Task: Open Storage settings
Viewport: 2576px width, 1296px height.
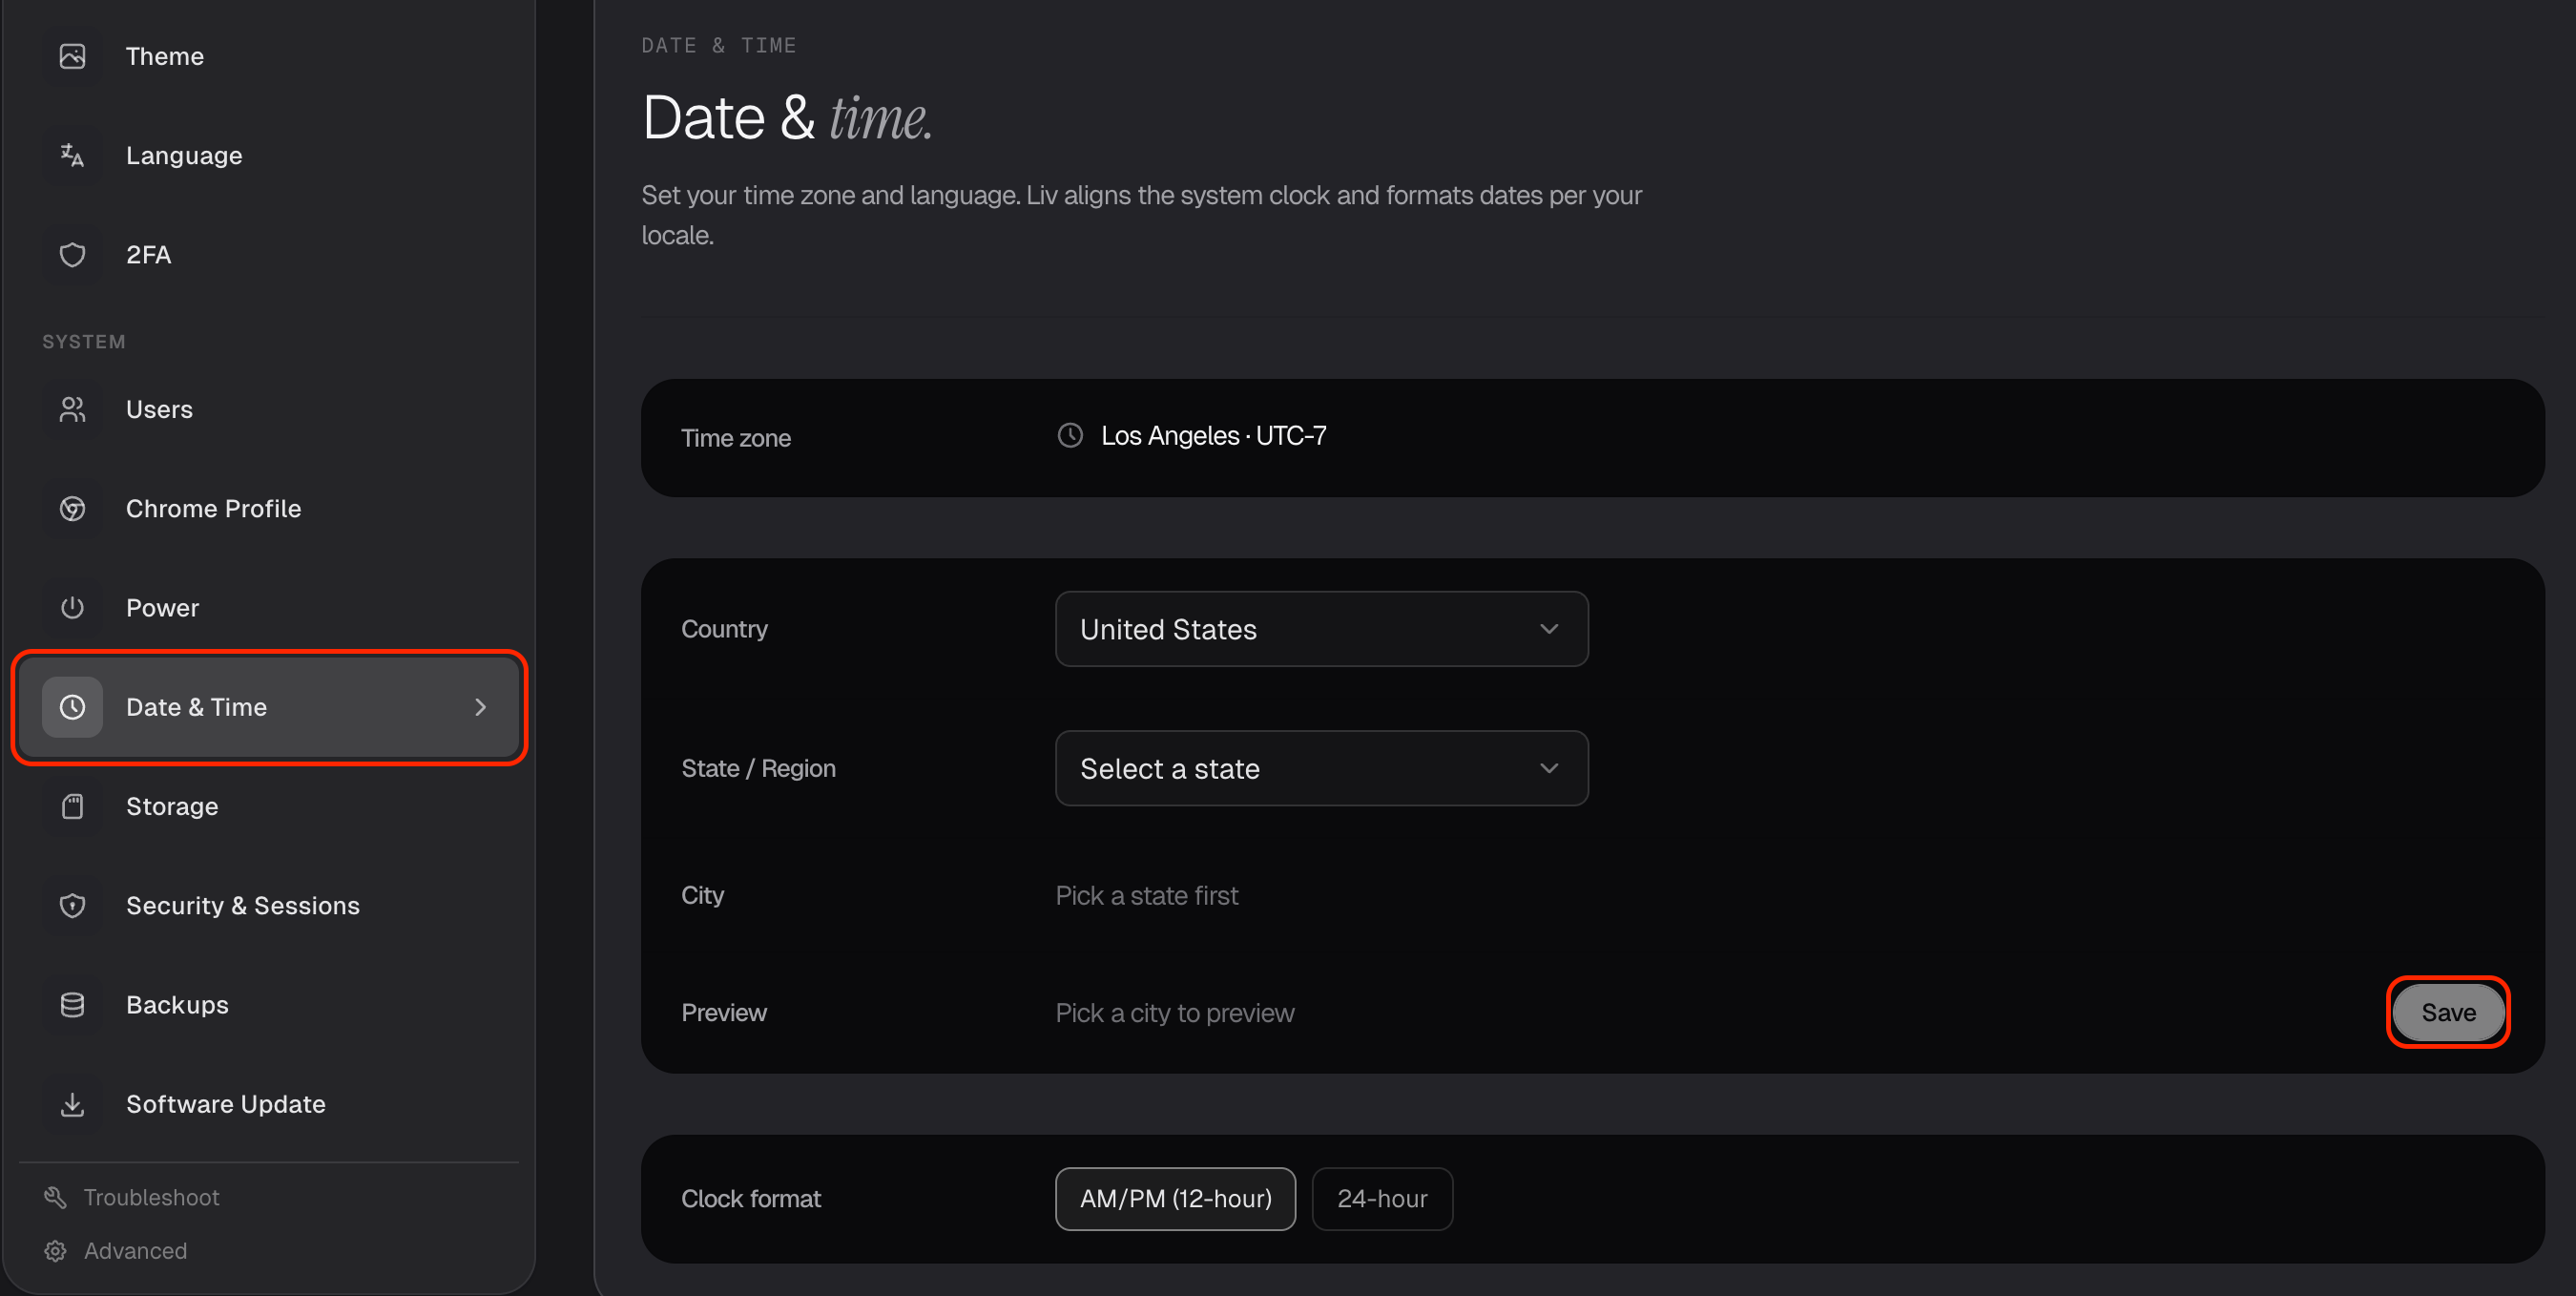Action: click(268, 806)
